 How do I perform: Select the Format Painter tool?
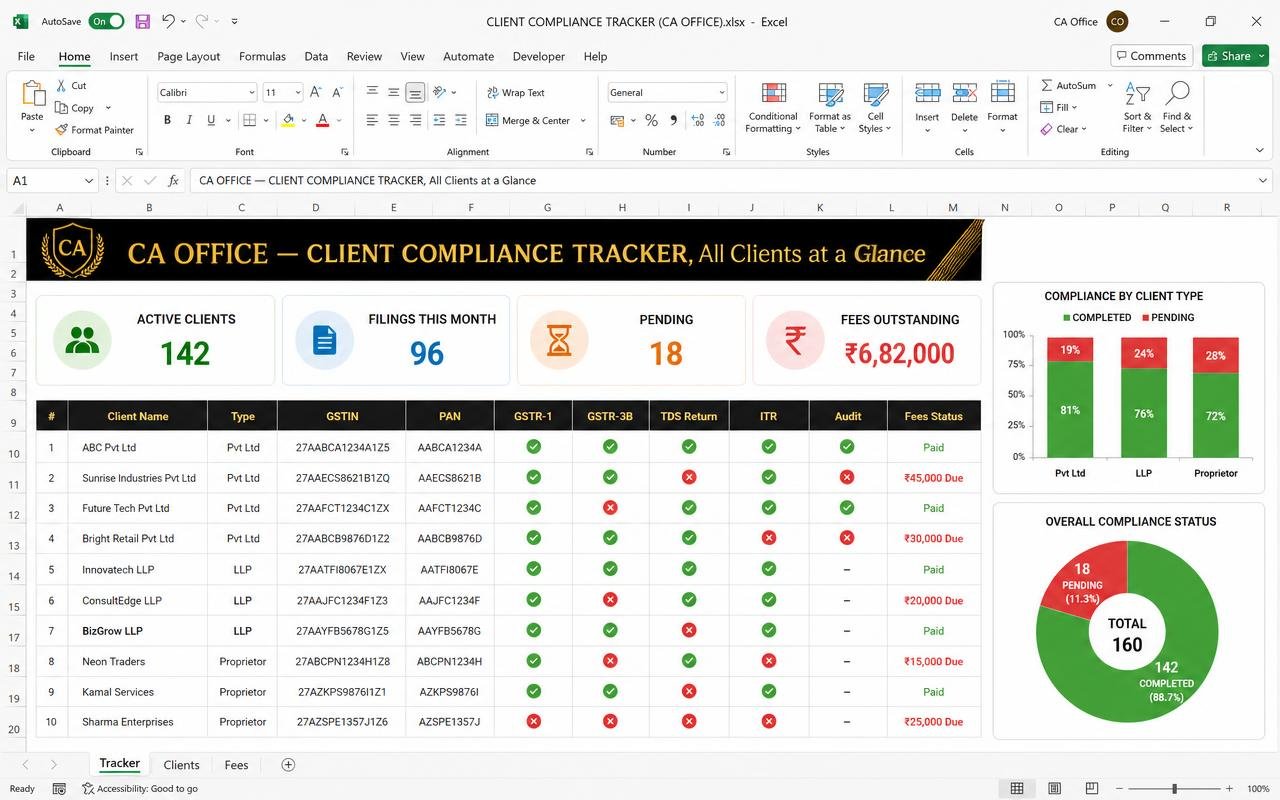click(94, 130)
